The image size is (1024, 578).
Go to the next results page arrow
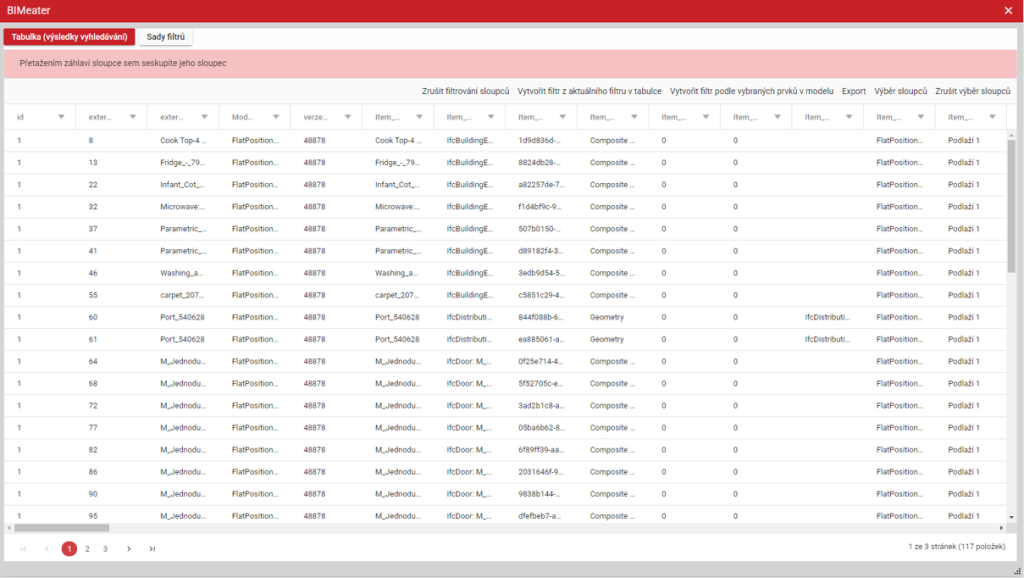click(x=129, y=548)
